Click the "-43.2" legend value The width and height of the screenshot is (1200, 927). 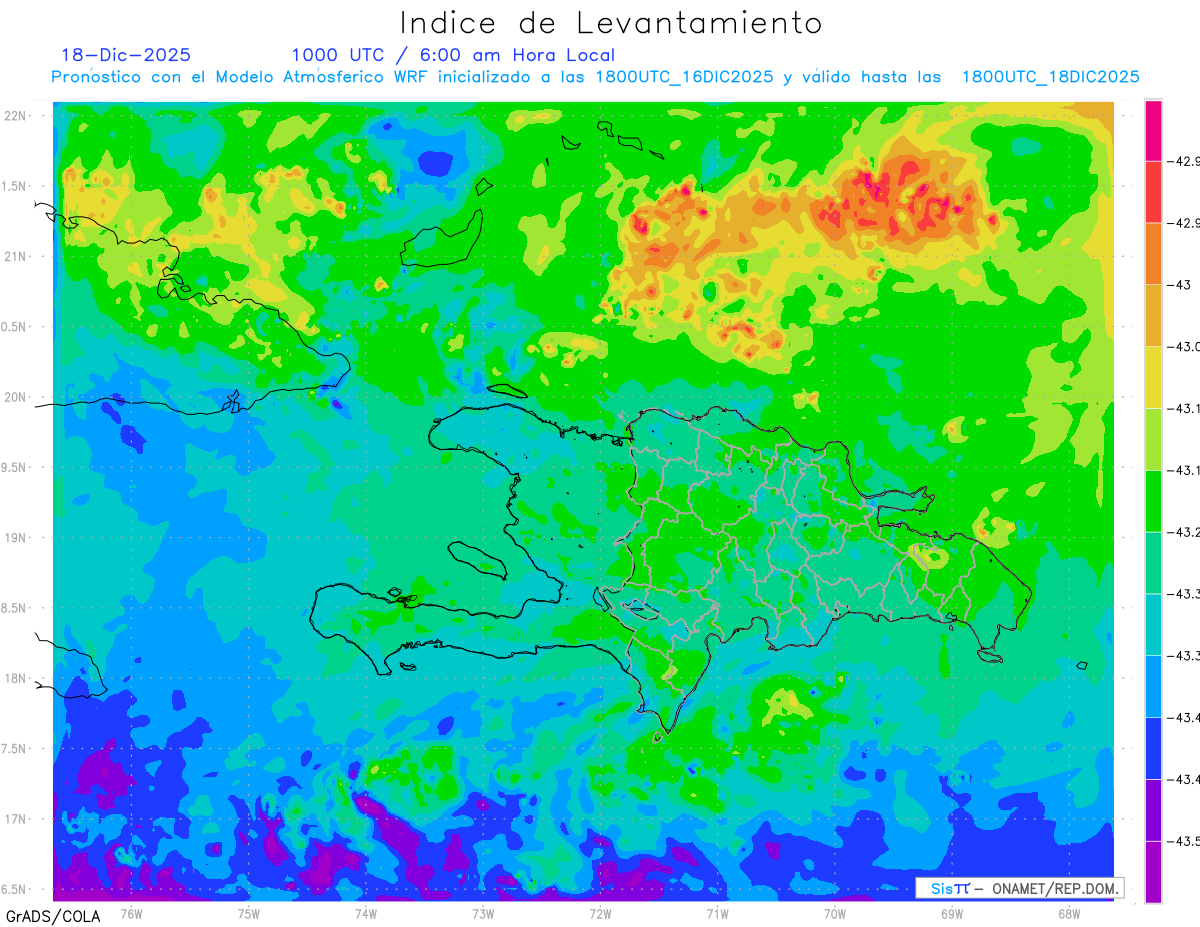pyautogui.click(x=1186, y=532)
